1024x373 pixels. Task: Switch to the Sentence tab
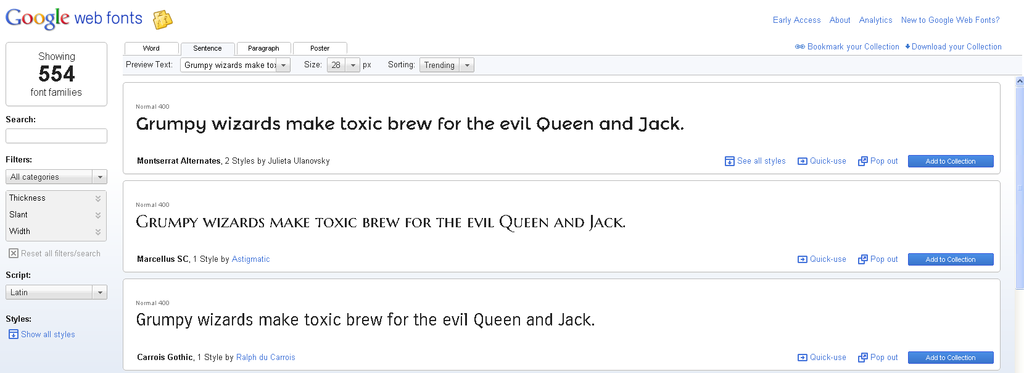(207, 48)
